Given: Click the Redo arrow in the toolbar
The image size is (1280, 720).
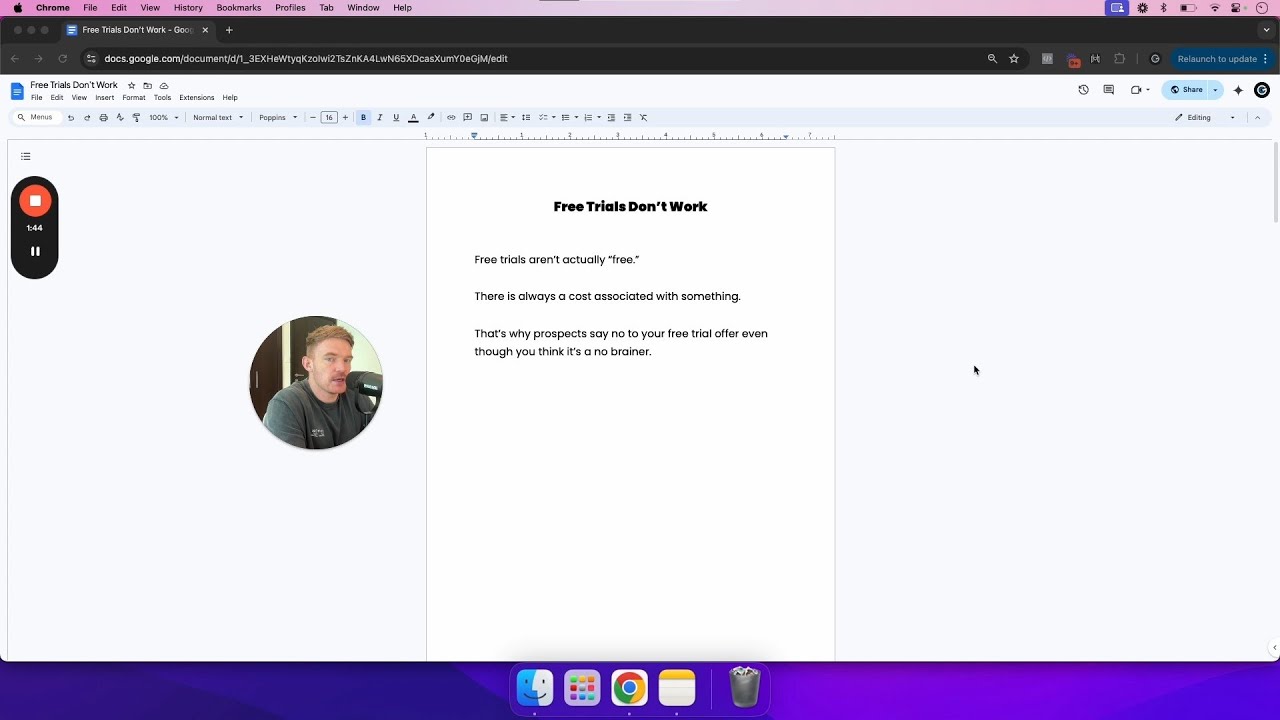Looking at the screenshot, I should tap(87, 118).
